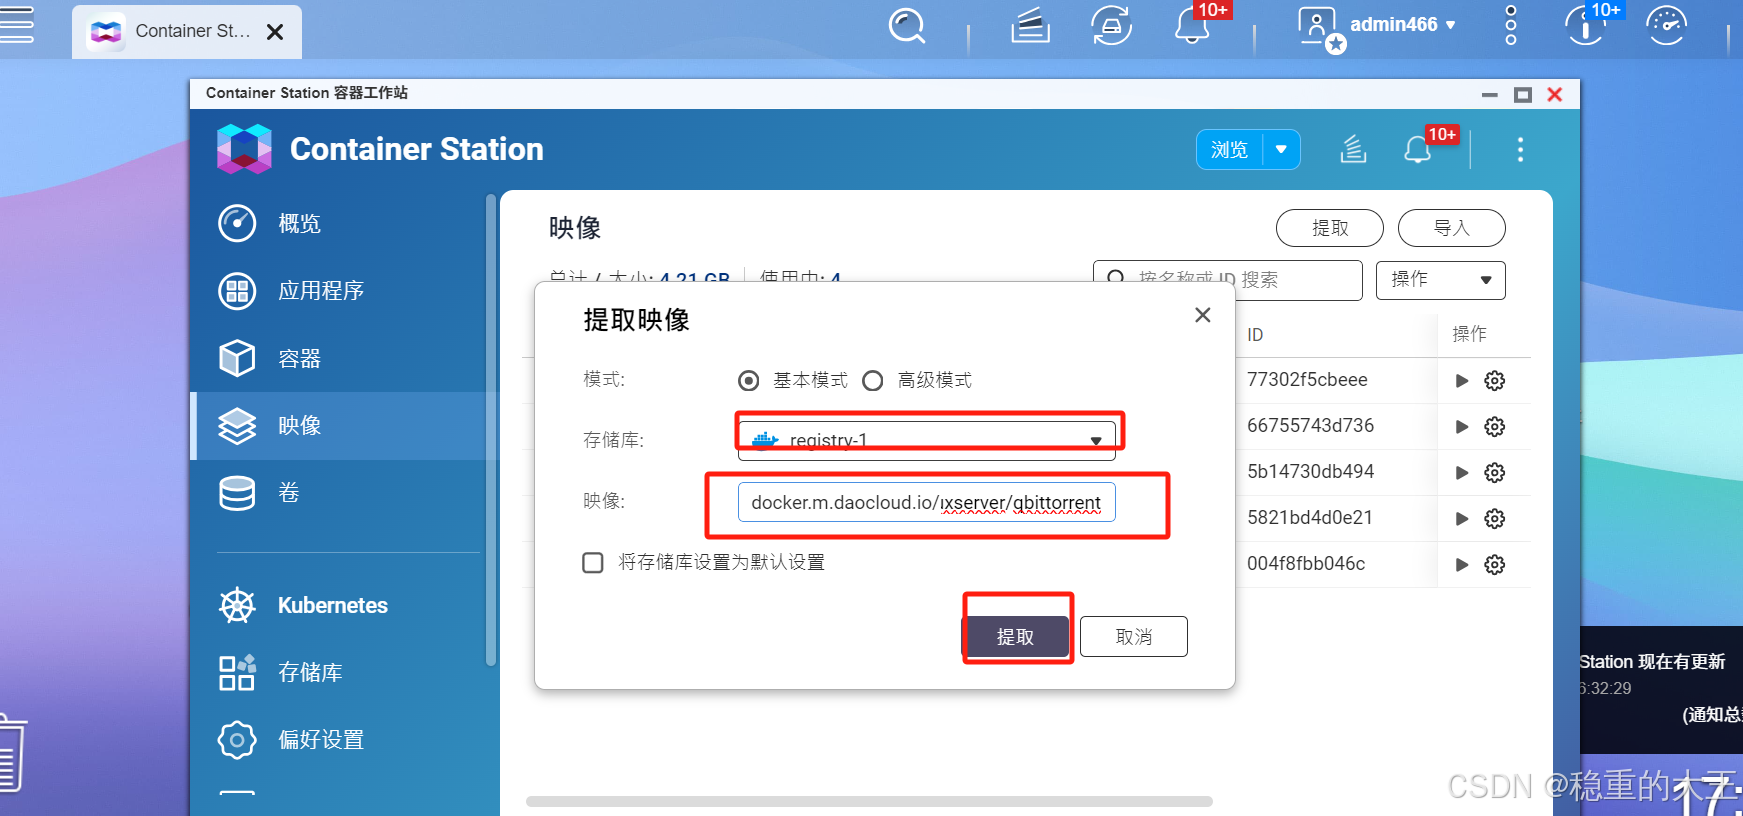This screenshot has height=816, width=1743.
Task: Click the 提取 pull button above table
Action: [1330, 228]
